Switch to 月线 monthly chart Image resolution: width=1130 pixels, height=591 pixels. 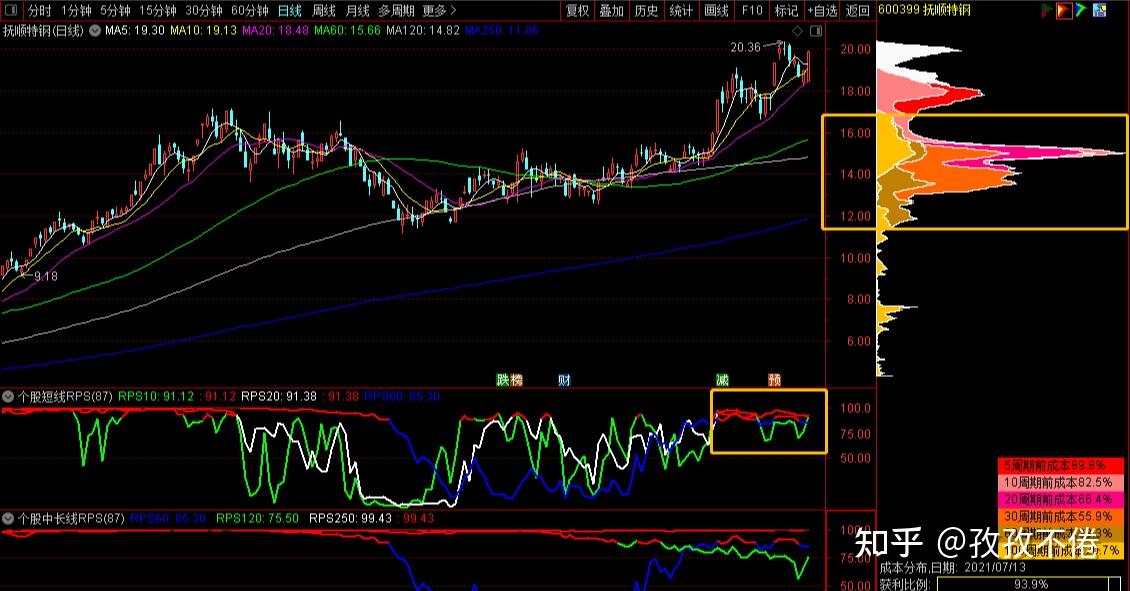click(x=357, y=11)
